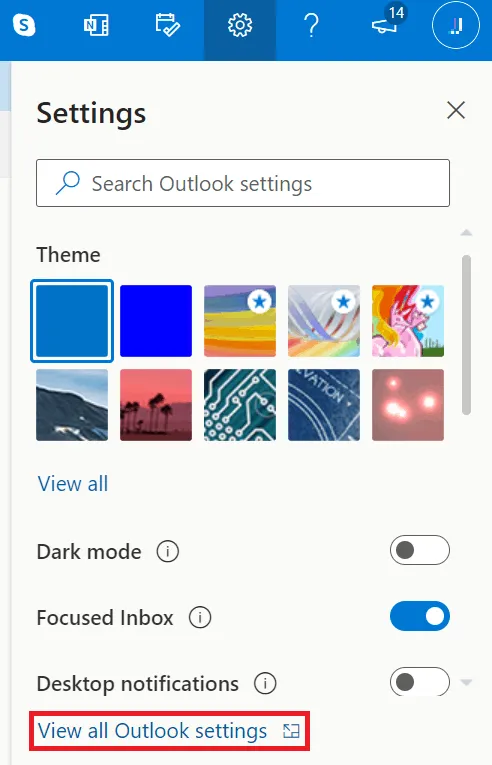492x765 pixels.
Task: Choose the pink bokeh lights theme
Action: 408,405
